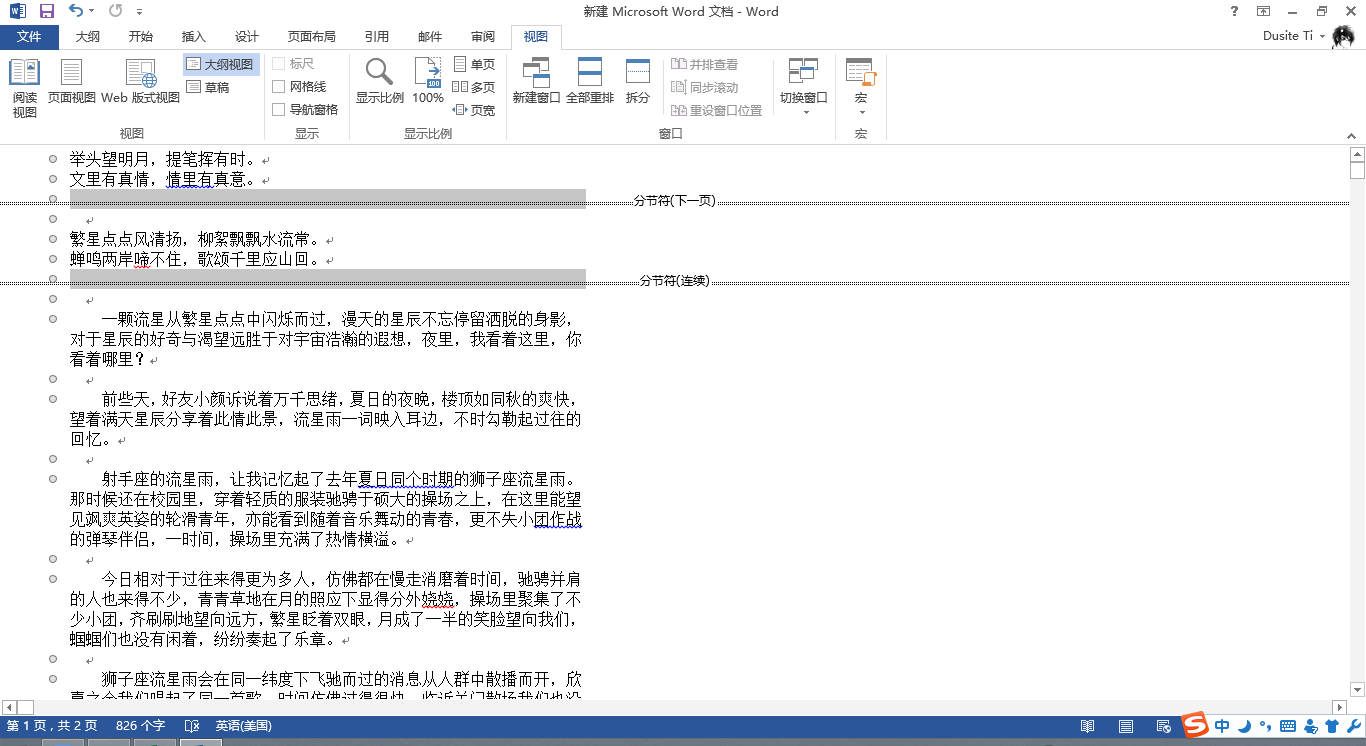Switch to Page view (页面视图)
The height and width of the screenshot is (746, 1366).
pos(71,82)
